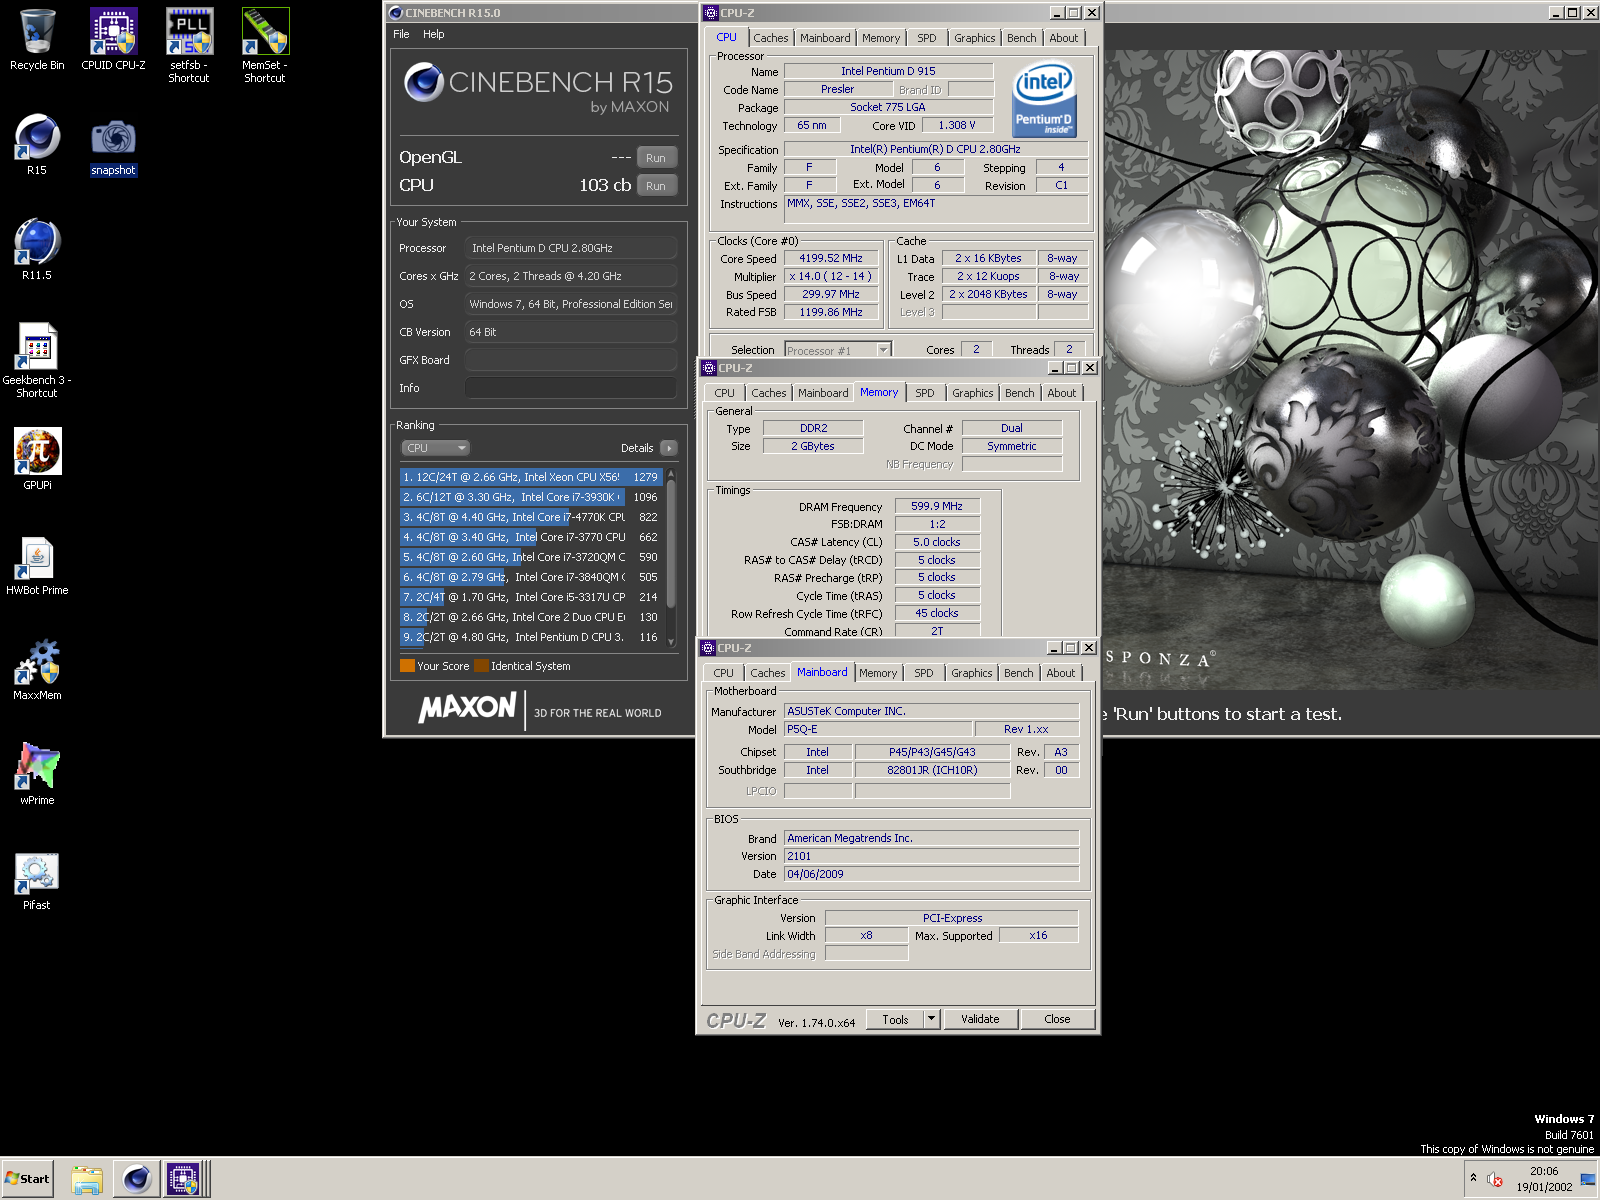Open Bench tab in top CPU-Z window
The height and width of the screenshot is (1200, 1600).
click(1022, 38)
